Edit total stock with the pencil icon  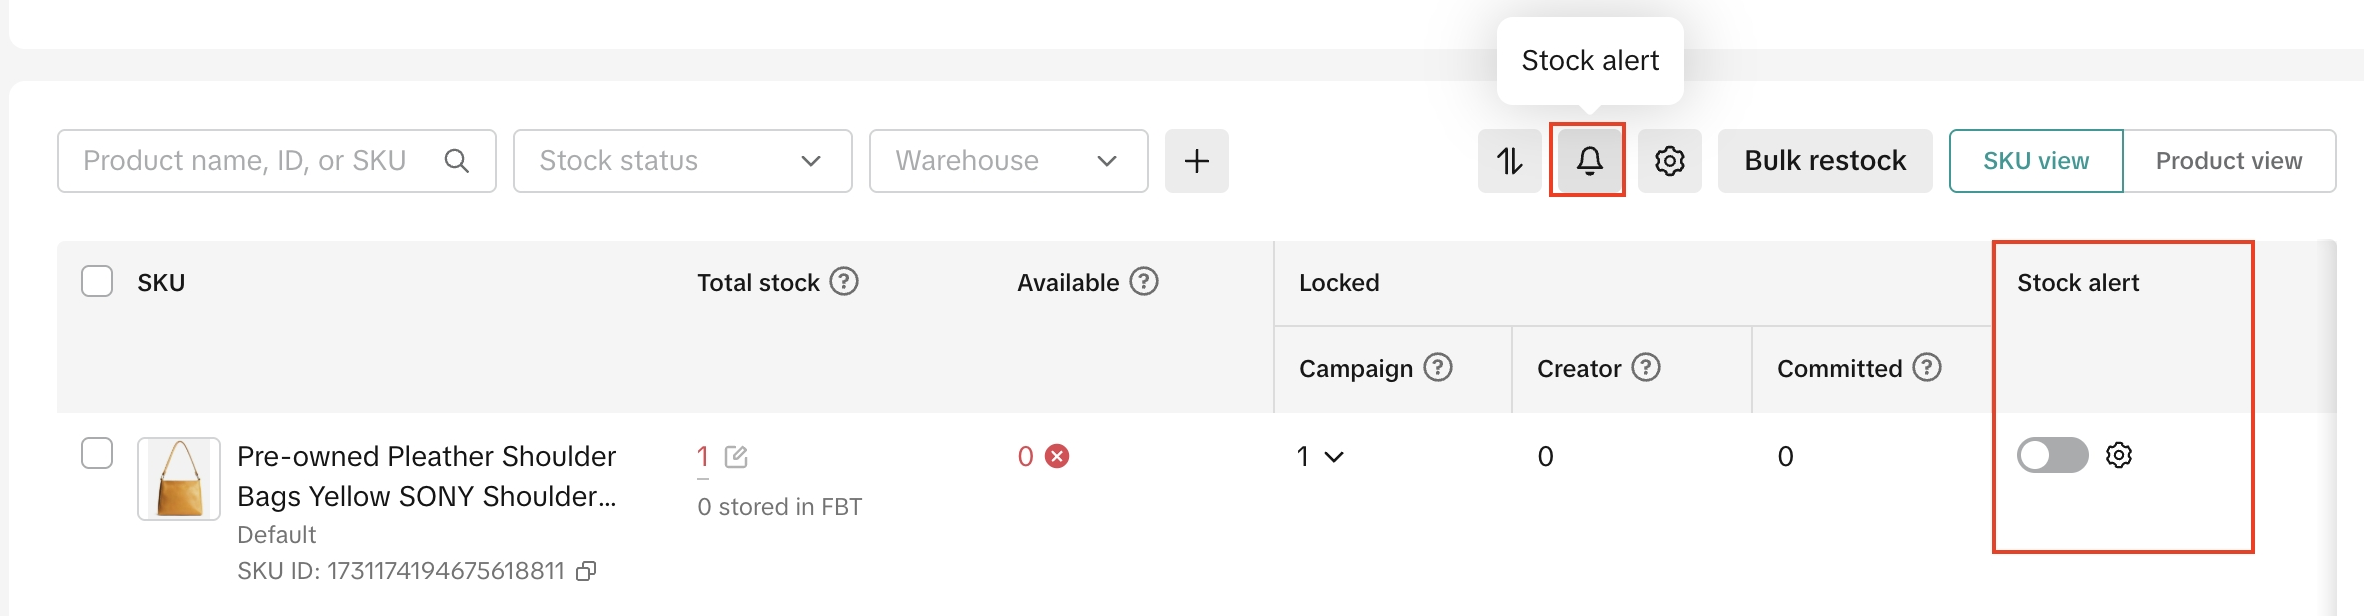736,457
